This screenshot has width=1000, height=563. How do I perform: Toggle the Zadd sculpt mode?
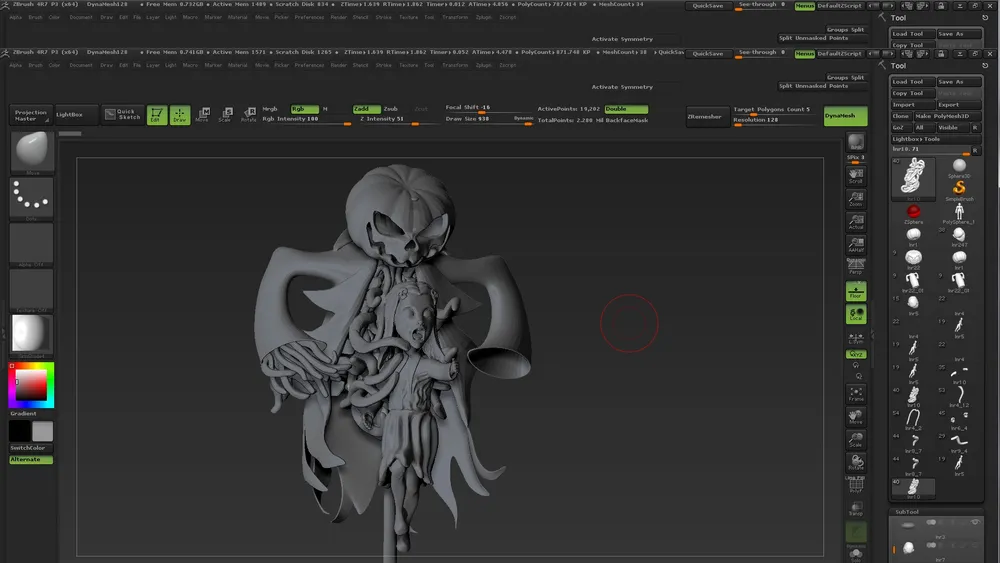click(362, 108)
